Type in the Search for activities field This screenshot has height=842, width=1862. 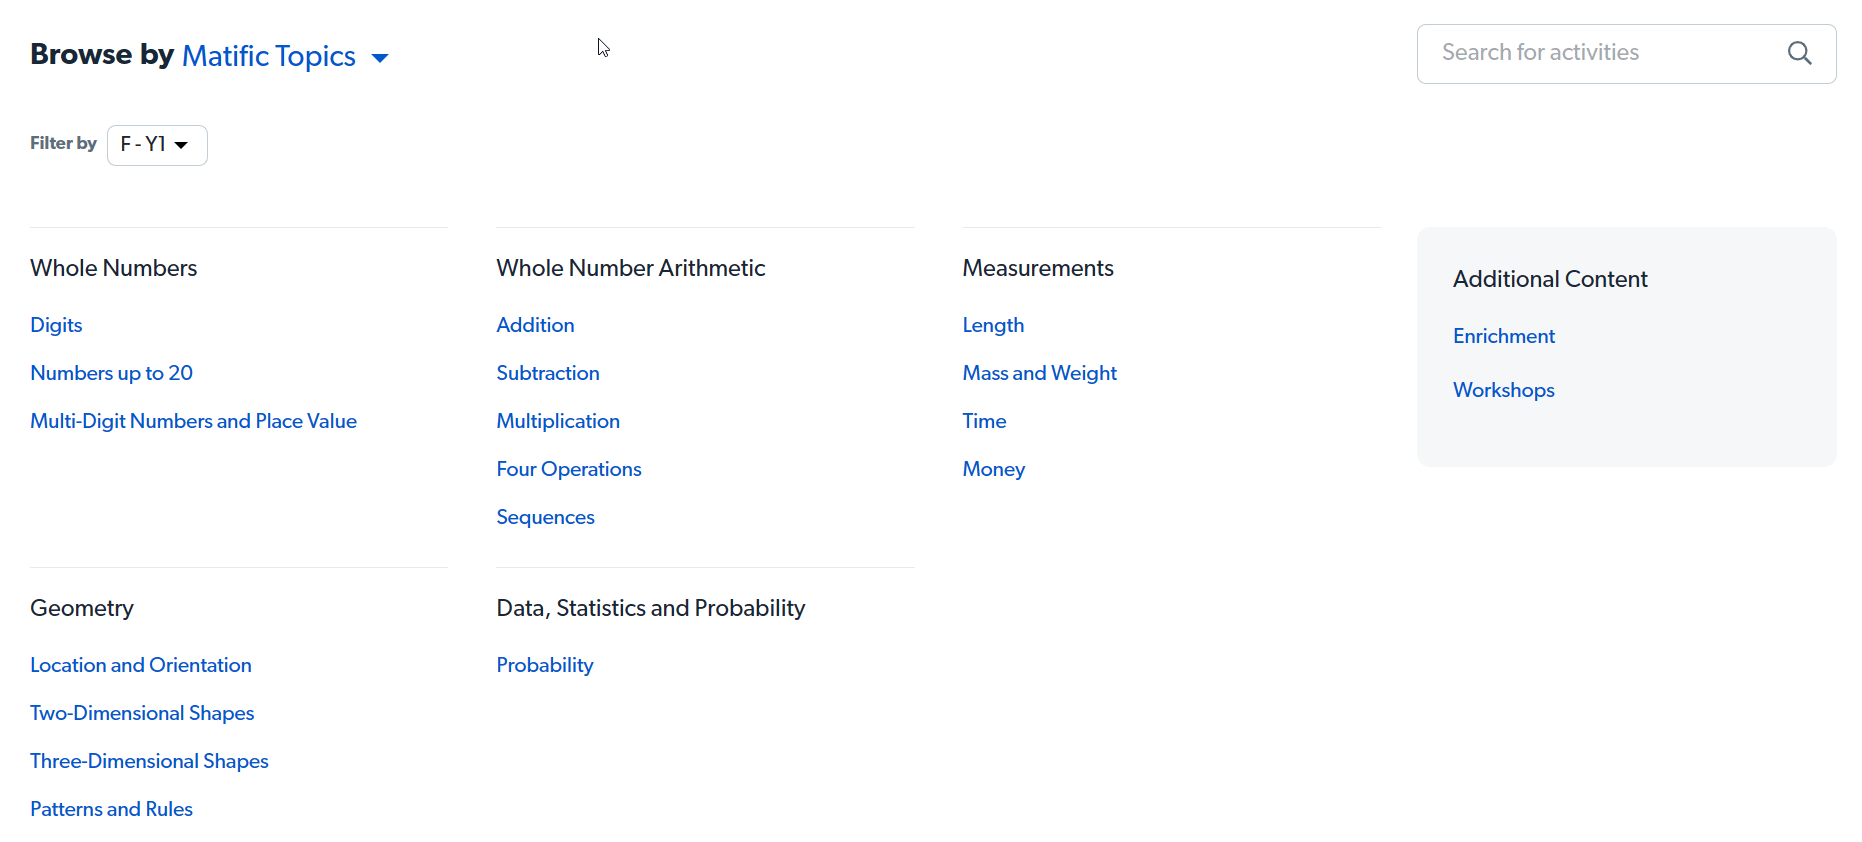coord(1600,53)
